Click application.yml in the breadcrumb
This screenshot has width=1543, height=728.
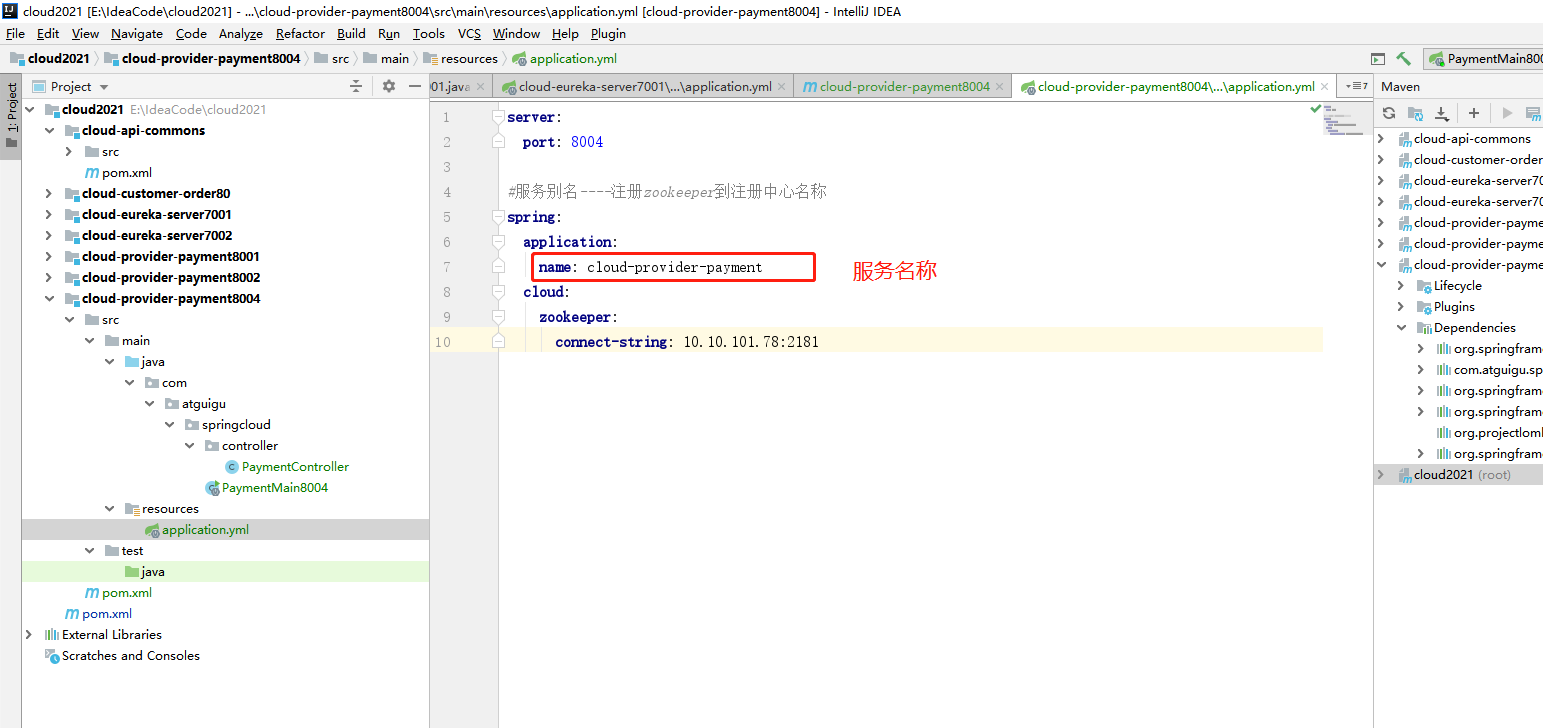pos(564,59)
